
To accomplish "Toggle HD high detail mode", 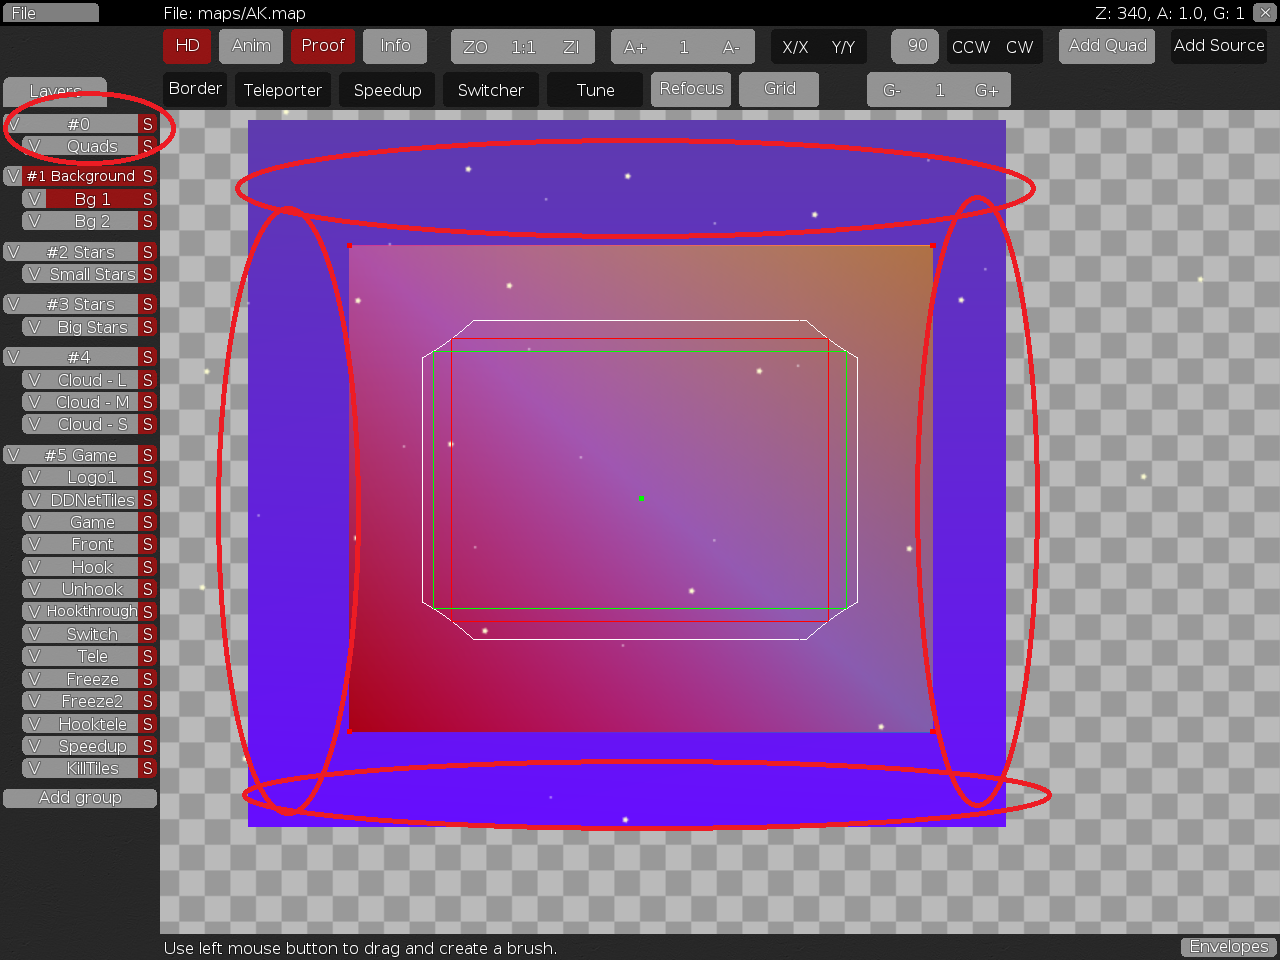I will [187, 46].
